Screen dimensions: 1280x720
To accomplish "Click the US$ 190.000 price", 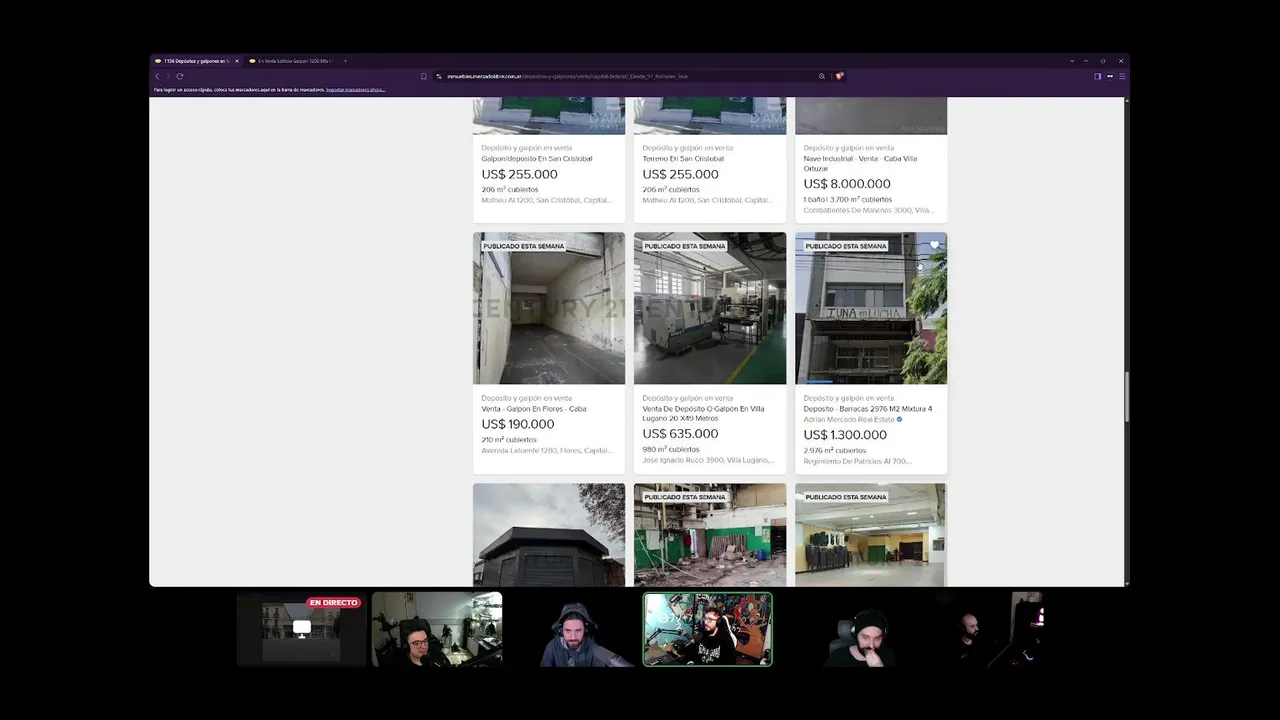I will [518, 424].
